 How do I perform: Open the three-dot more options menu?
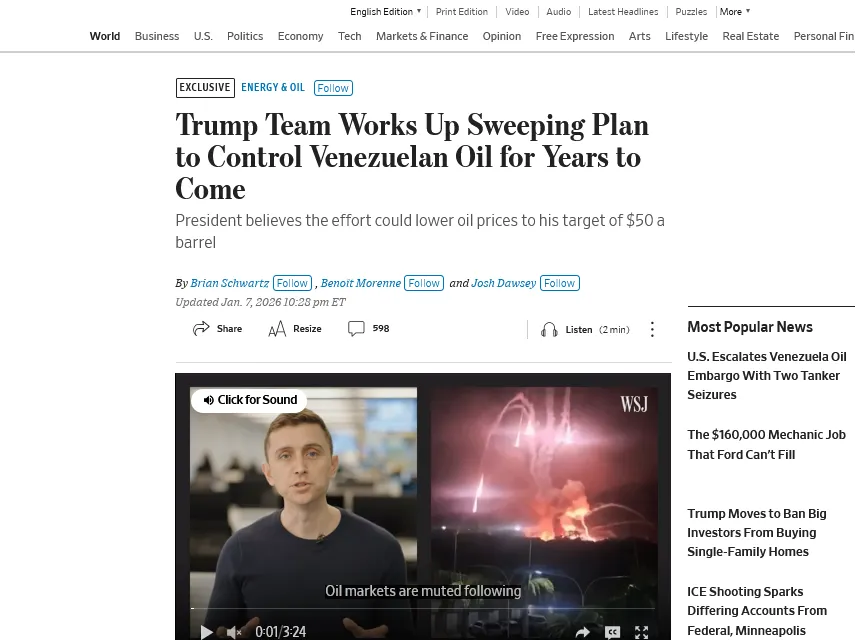[x=652, y=329]
